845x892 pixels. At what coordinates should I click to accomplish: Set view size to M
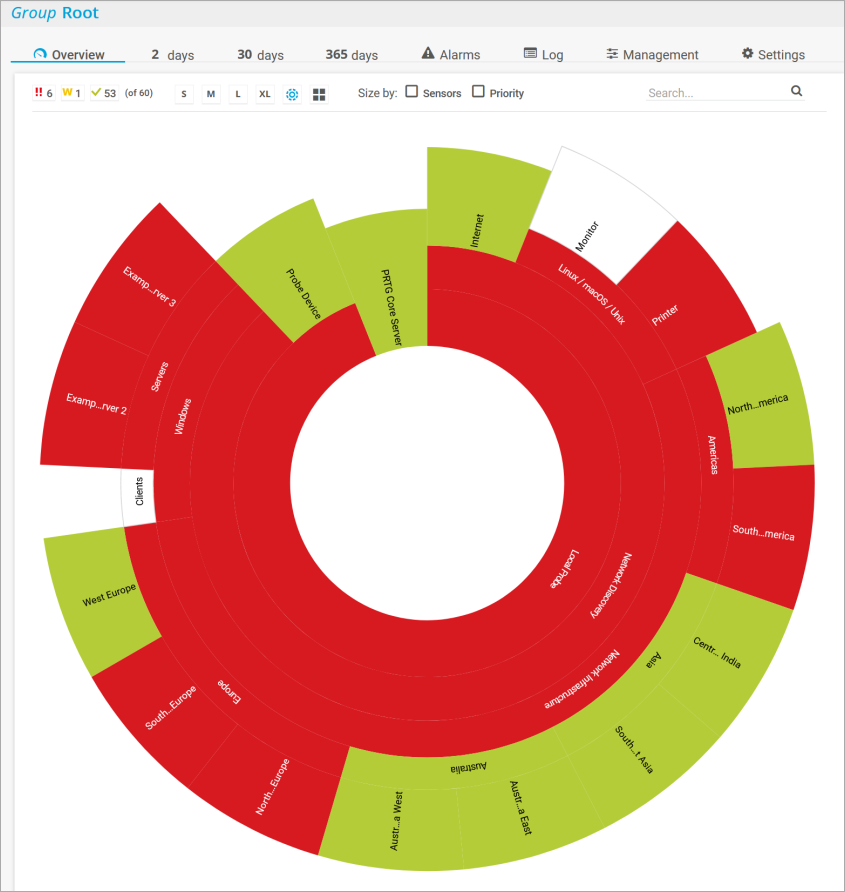coord(211,94)
